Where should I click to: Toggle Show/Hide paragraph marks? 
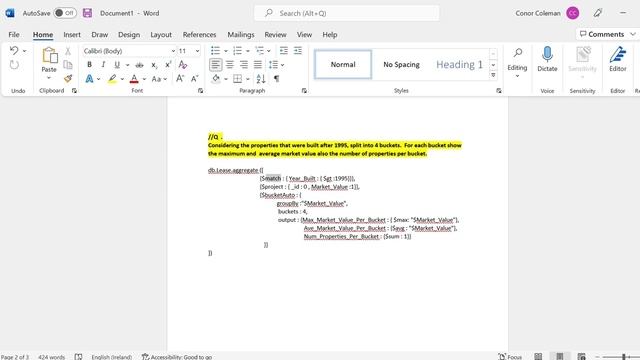[276, 79]
